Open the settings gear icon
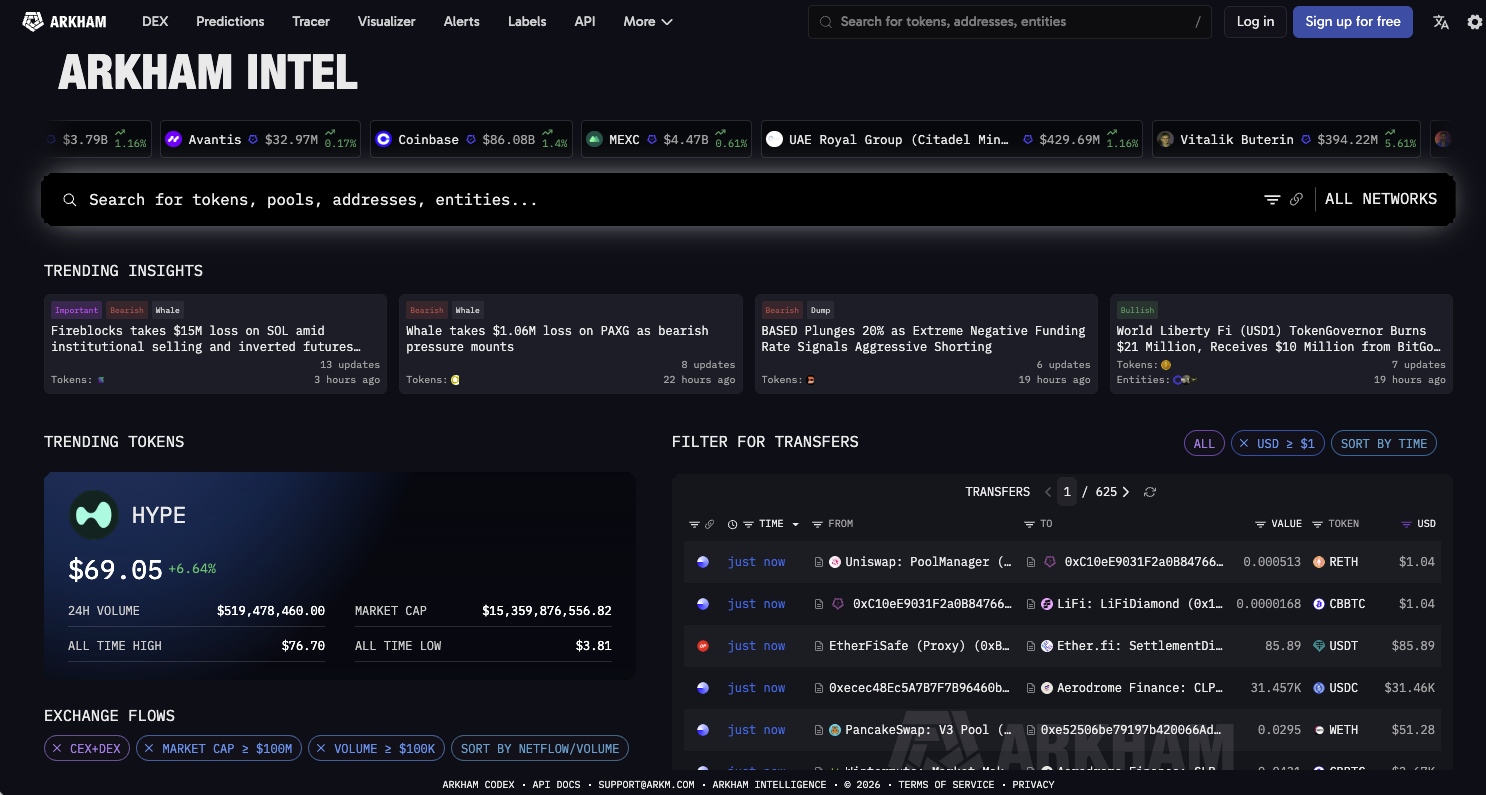Image resolution: width=1486 pixels, height=795 pixels. click(1474, 22)
